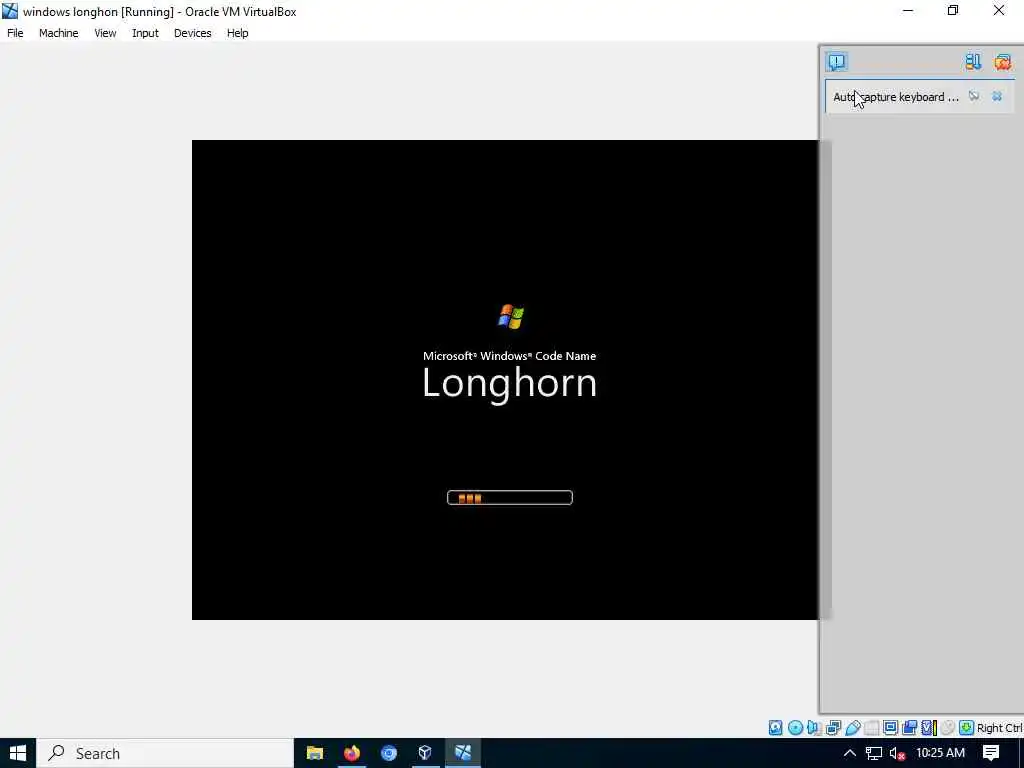Click the network adapters status icon
Viewport: 1024px width, 768px height.
[x=833, y=728]
